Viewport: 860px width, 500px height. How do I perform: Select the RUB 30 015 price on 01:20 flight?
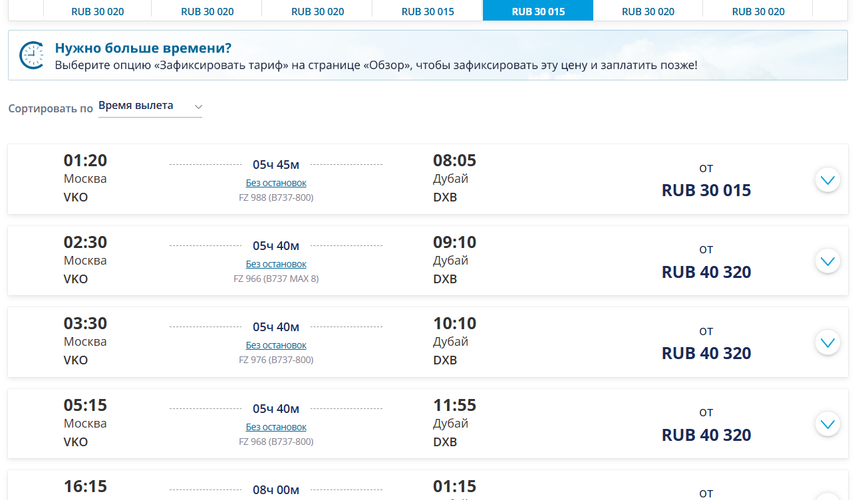pos(706,190)
